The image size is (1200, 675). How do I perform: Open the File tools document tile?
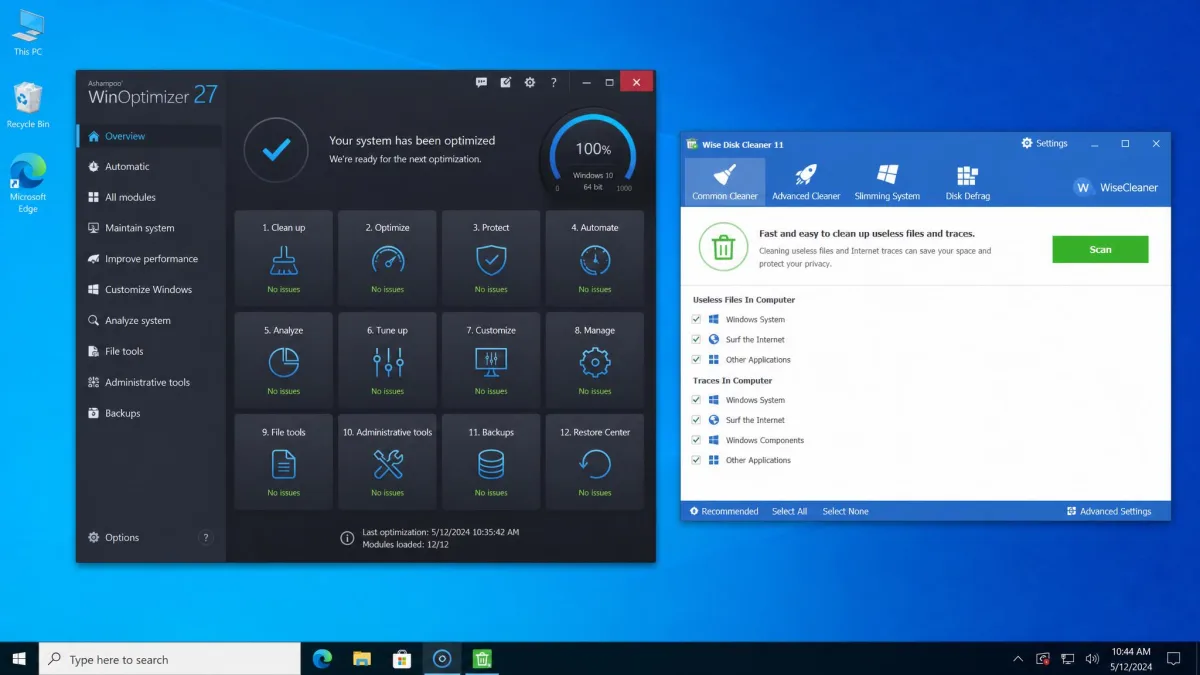point(284,462)
